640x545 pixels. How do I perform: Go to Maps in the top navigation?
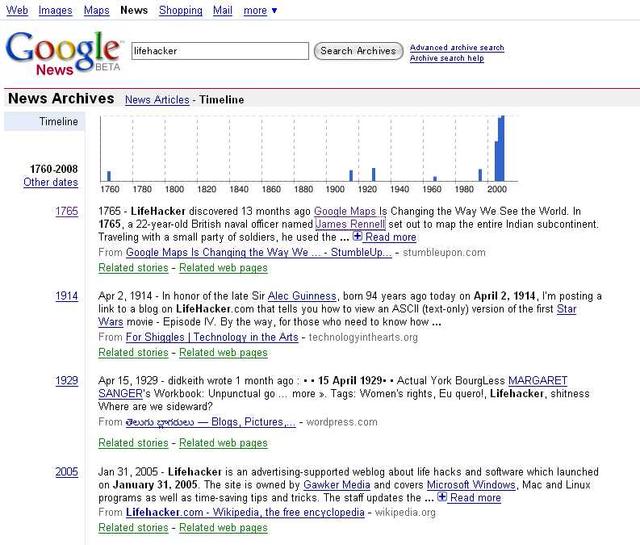(x=97, y=10)
